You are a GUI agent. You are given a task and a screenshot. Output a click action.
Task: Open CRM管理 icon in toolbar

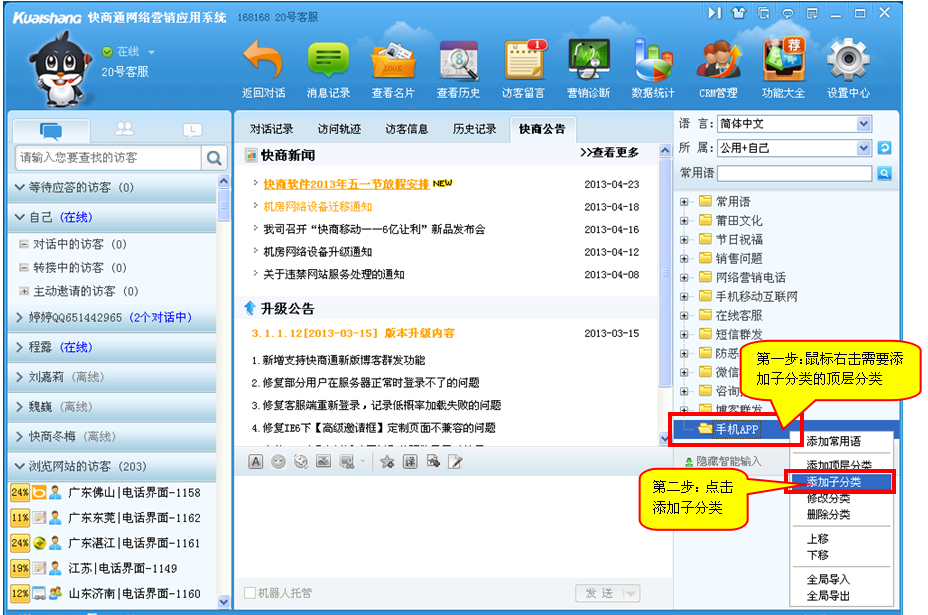pos(717,62)
